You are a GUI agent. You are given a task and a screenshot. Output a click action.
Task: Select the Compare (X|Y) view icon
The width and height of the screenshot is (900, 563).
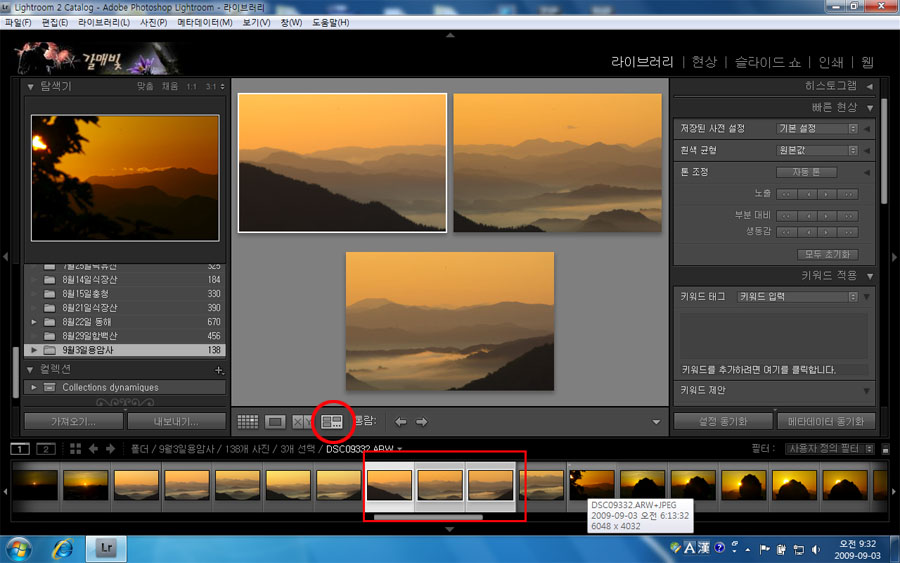click(x=302, y=422)
